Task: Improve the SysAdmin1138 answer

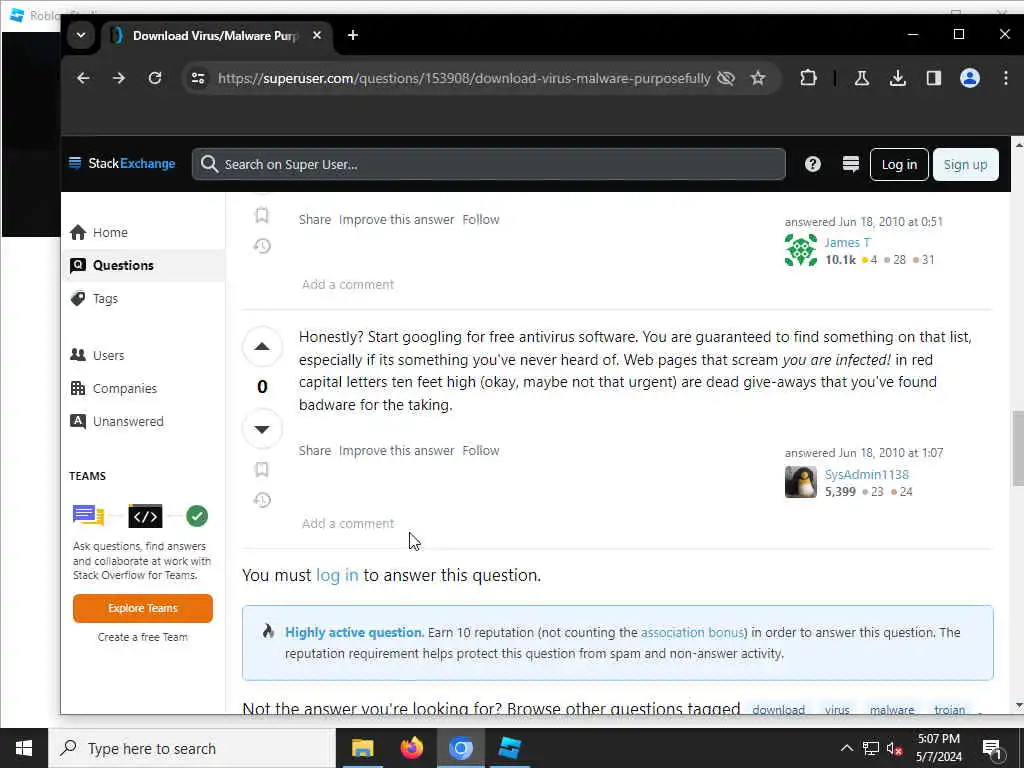Action: pos(396,451)
